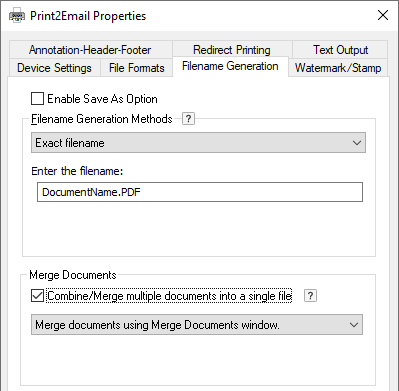Open the File Formats tab

tap(137, 68)
